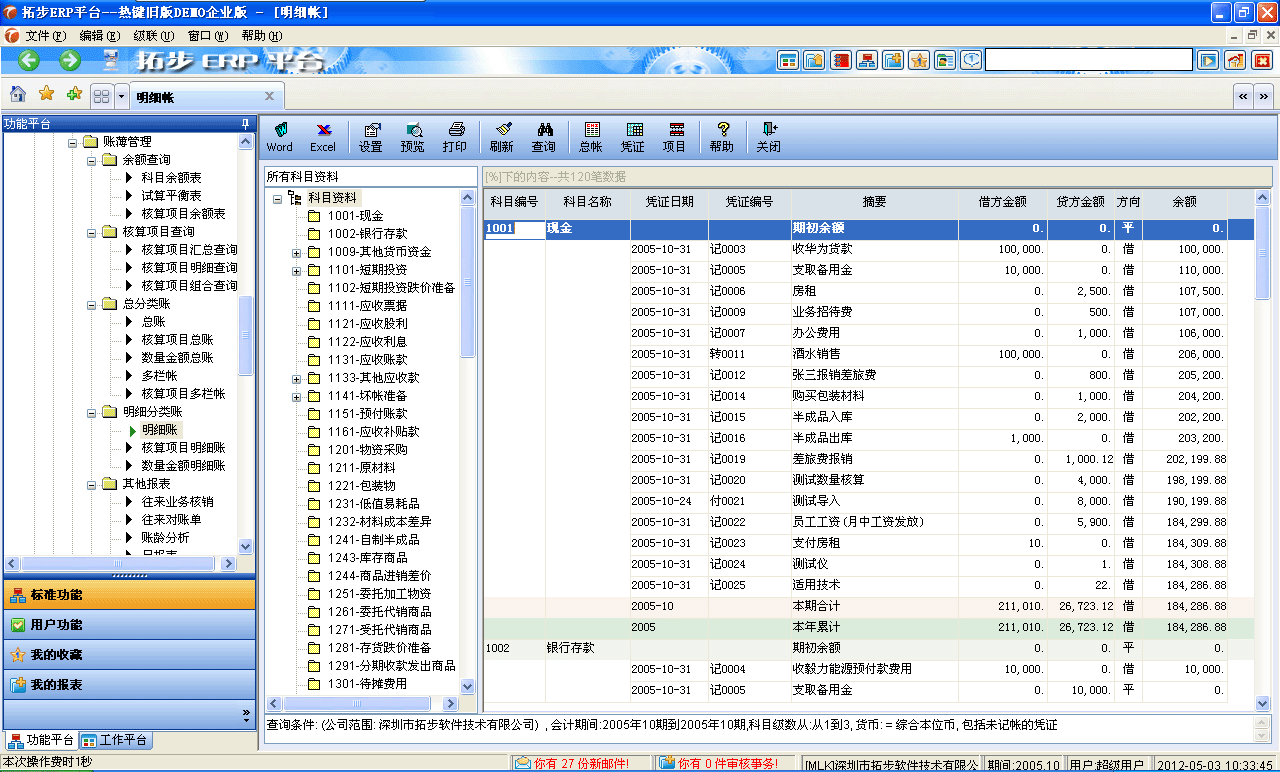This screenshot has width=1280, height=772.
Task: Expand the 1133-其他应收款 tree node
Action: tap(296, 379)
